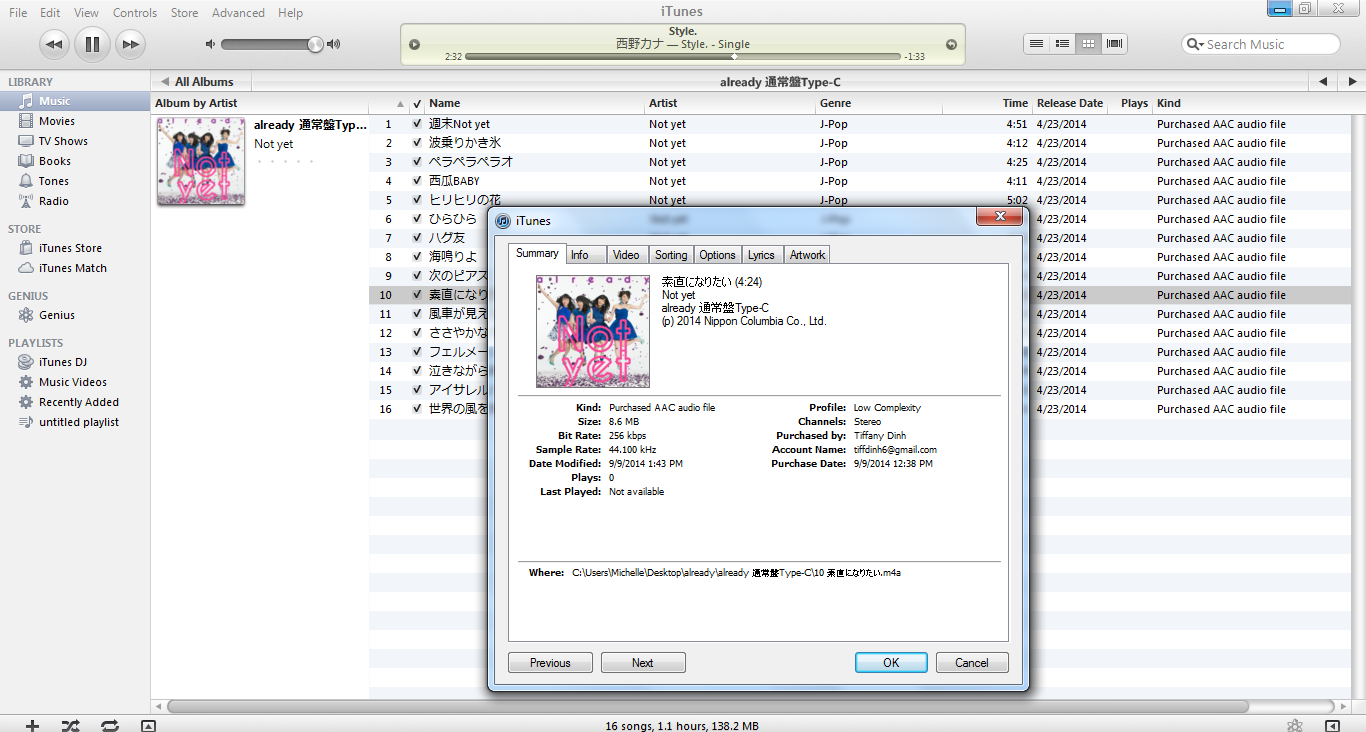Skip forward to next track
Image resolution: width=1366 pixels, height=732 pixels.
tap(130, 44)
